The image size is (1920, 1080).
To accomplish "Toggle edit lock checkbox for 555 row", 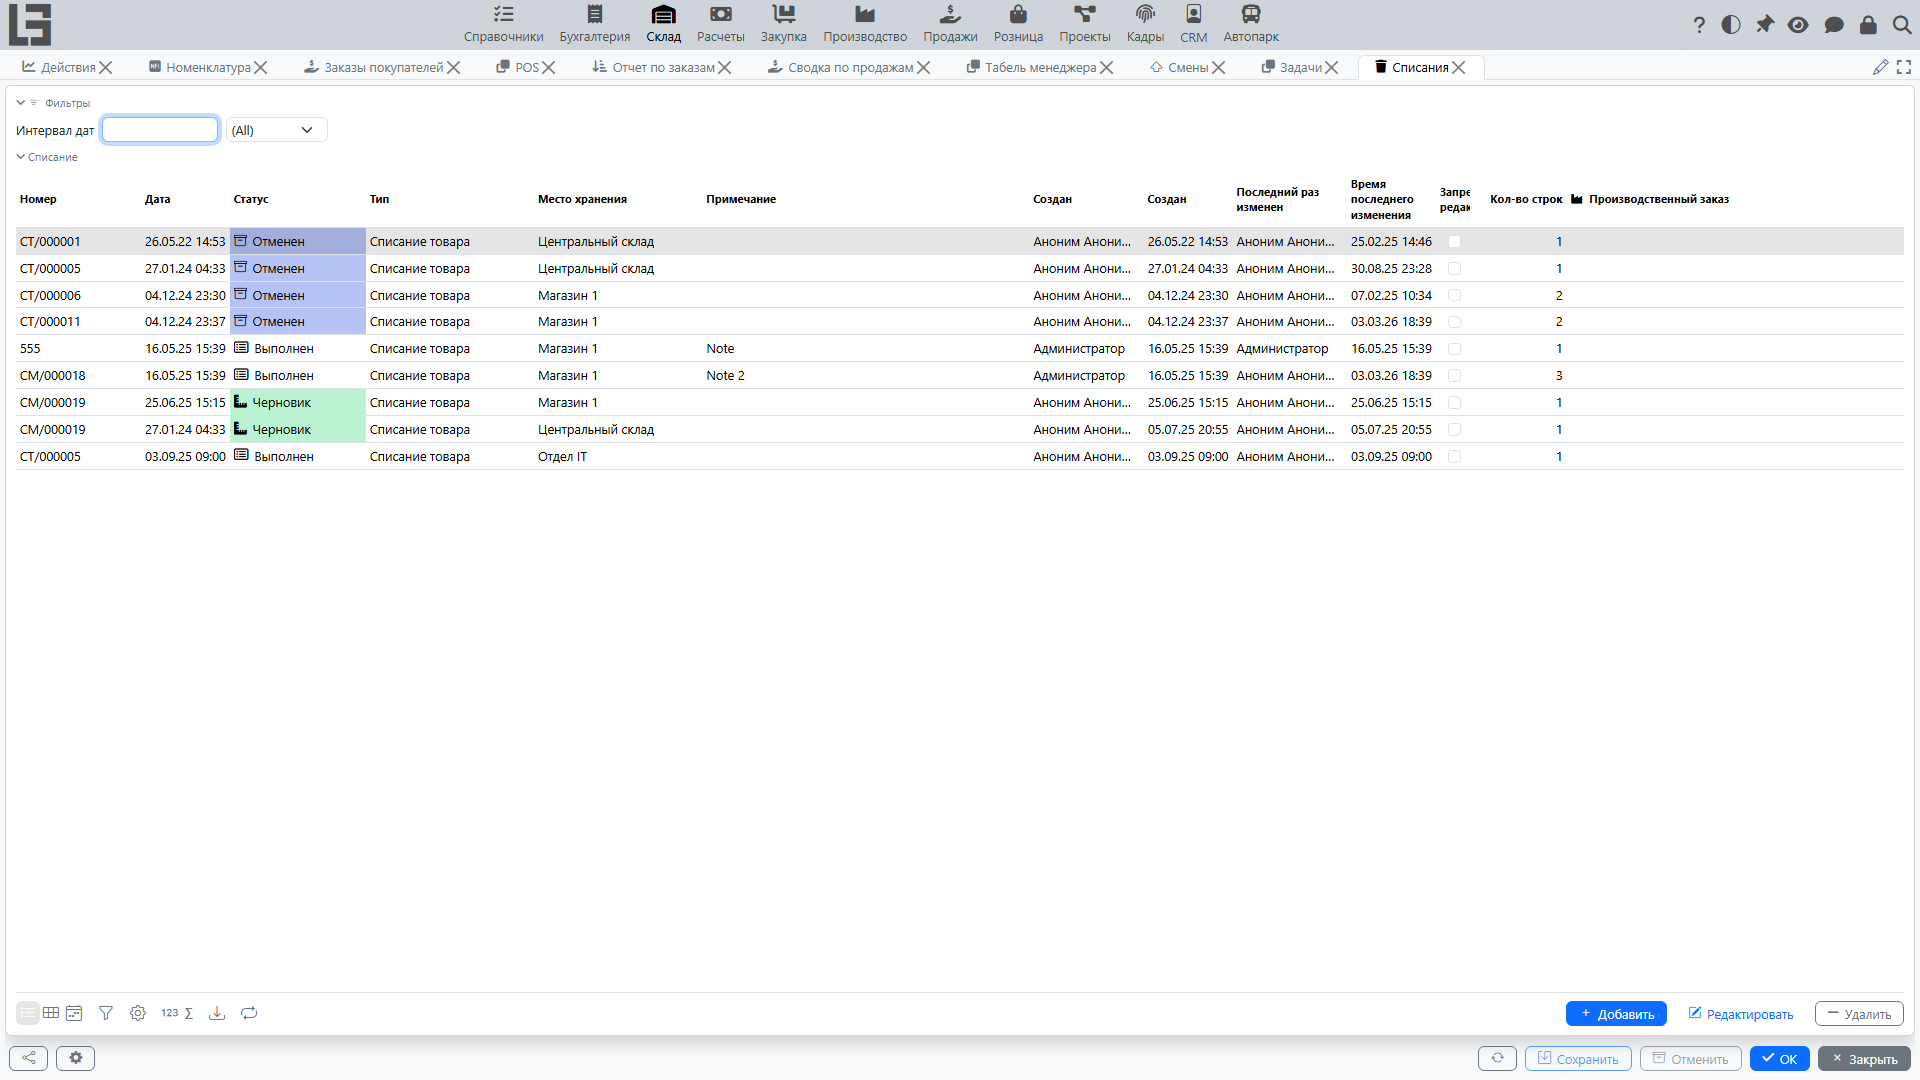I will pyautogui.click(x=1454, y=349).
